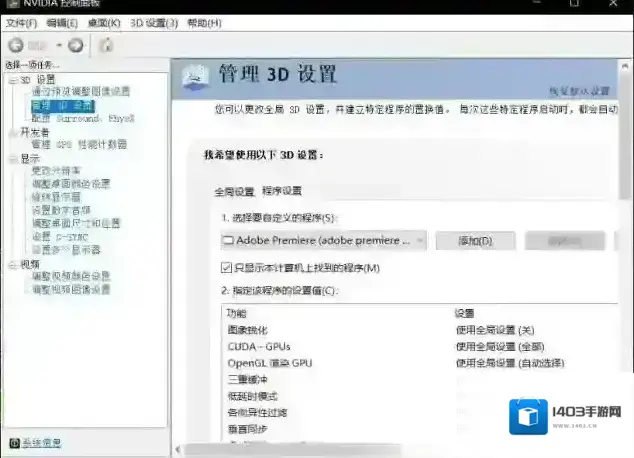Open the 文件(F) menu
634x458 pixels.
coord(20,22)
